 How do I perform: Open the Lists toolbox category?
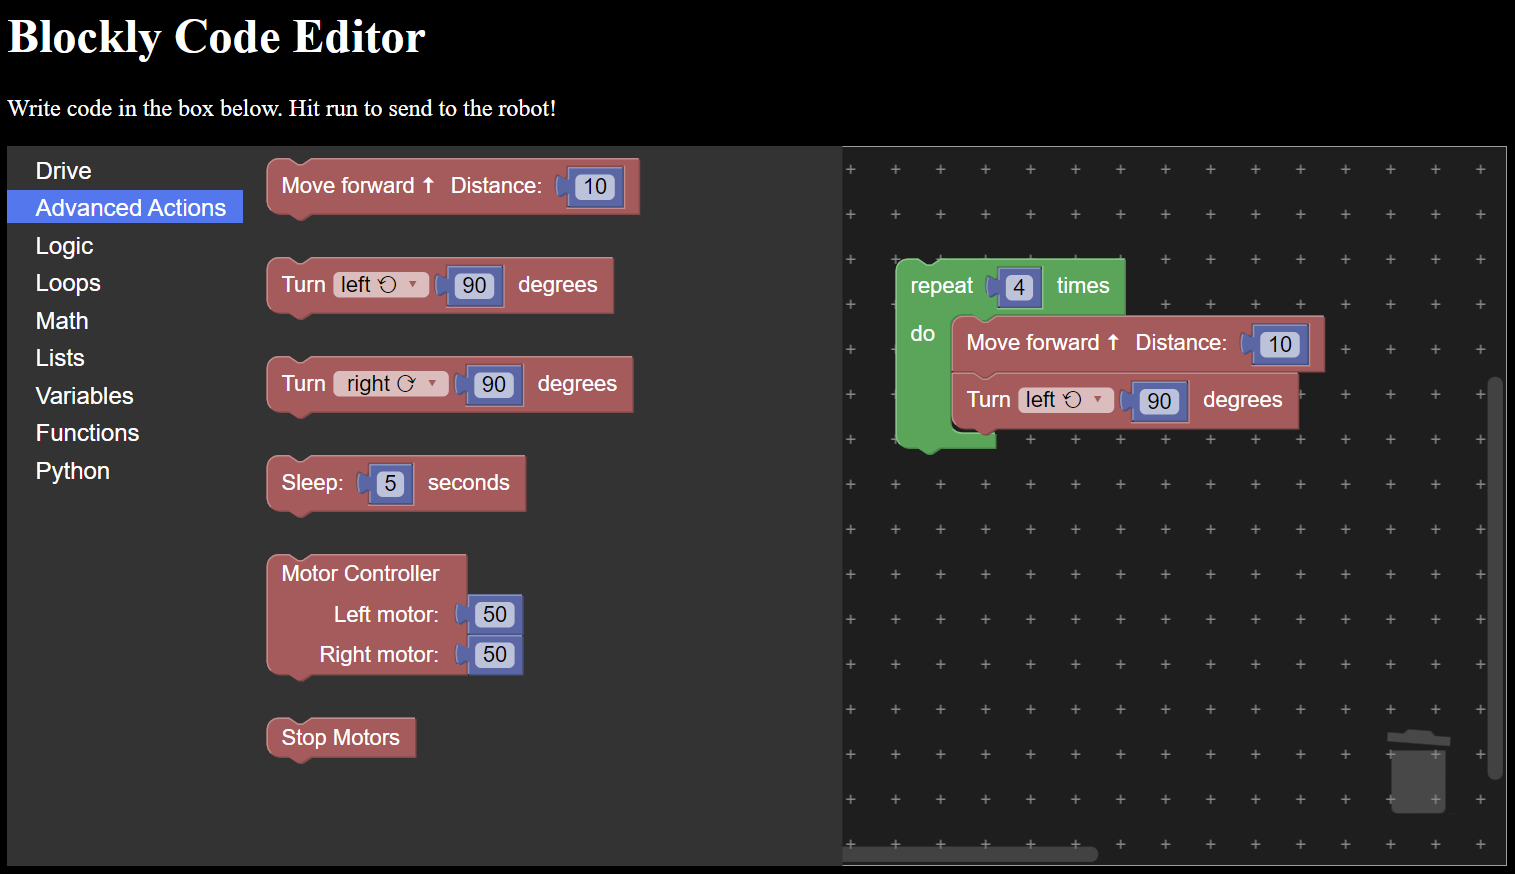pos(60,358)
